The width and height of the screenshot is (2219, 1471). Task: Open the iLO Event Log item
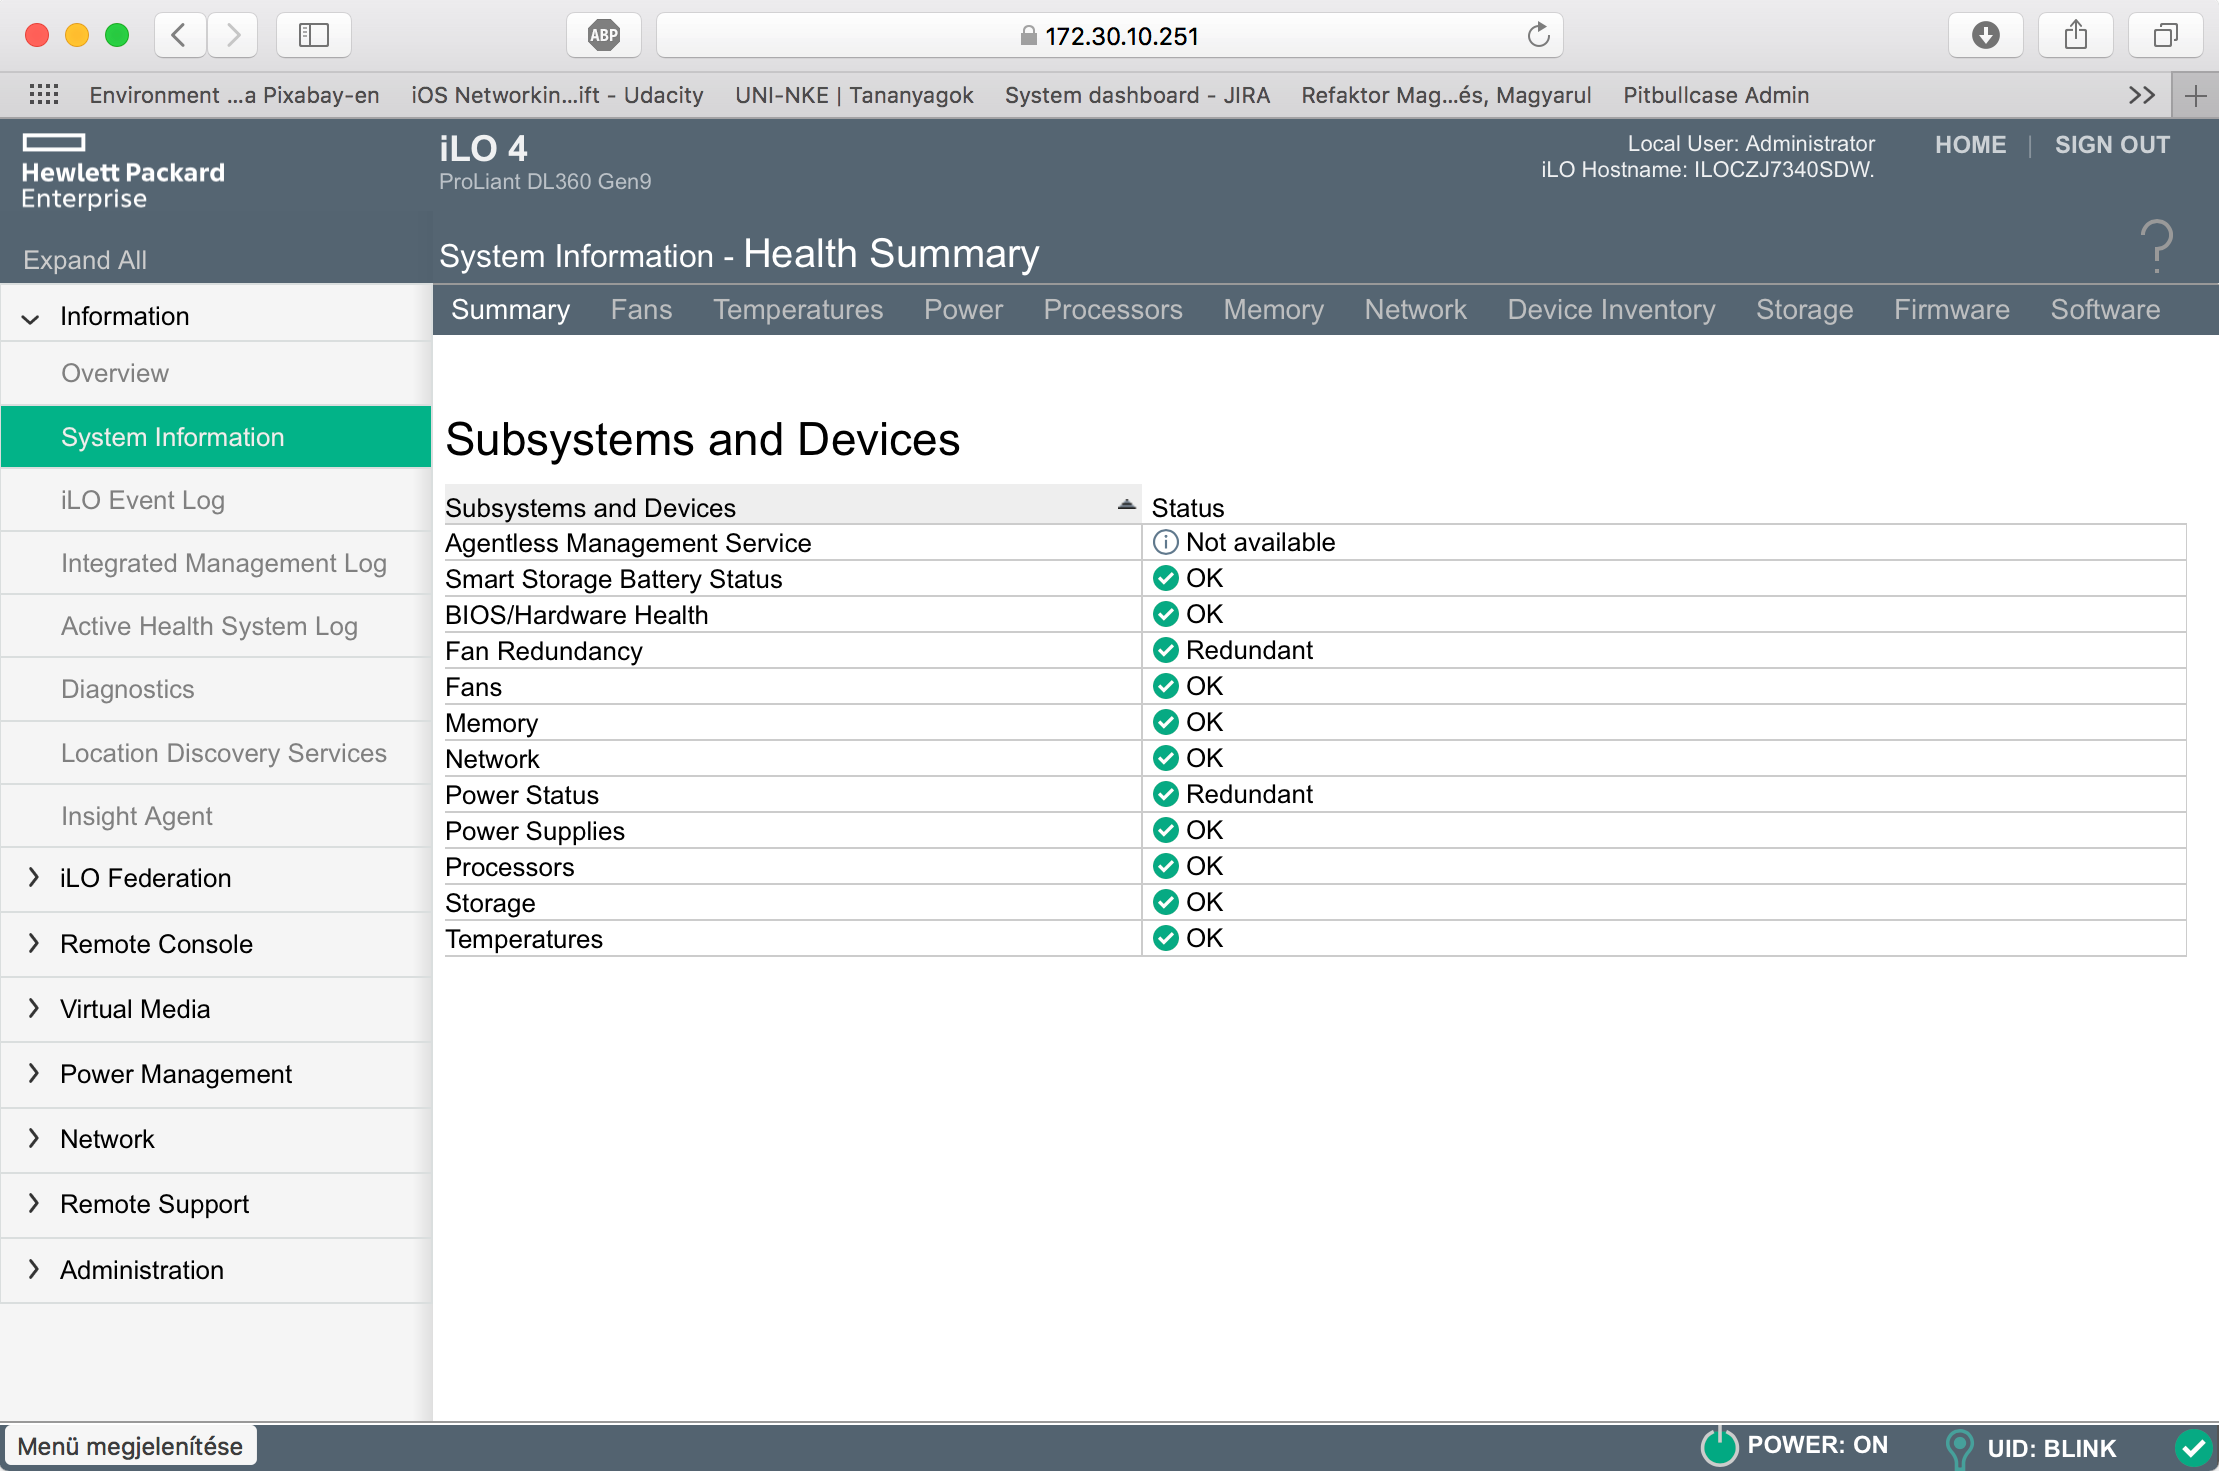coord(216,500)
